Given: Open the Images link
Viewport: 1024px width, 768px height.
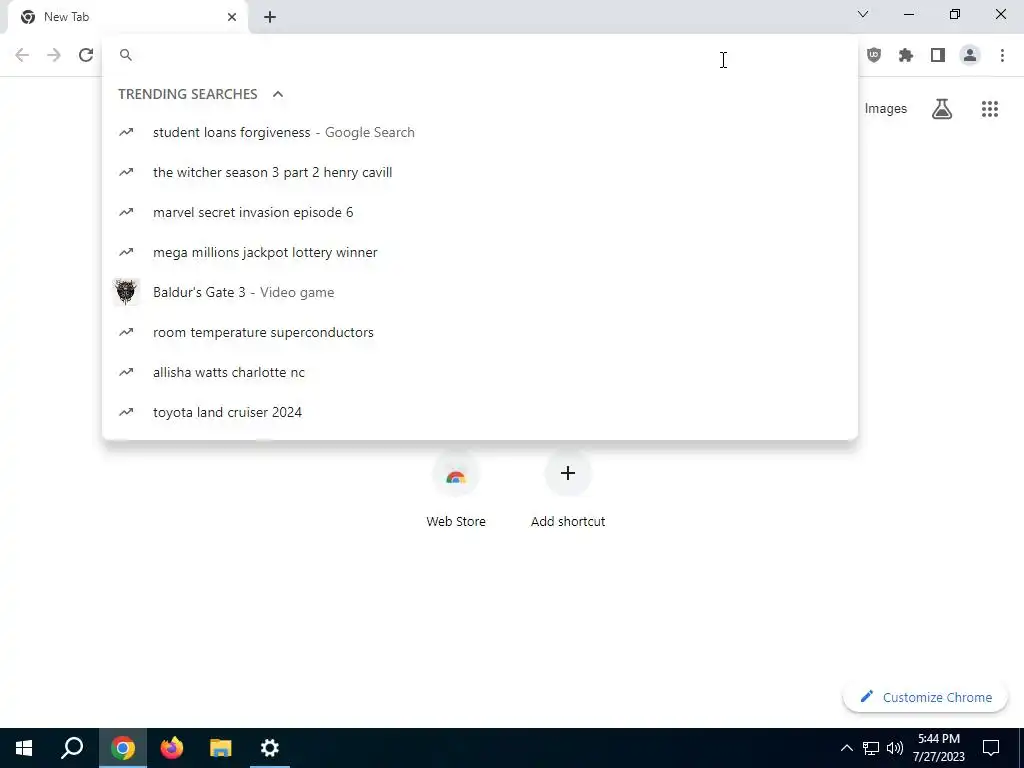Looking at the screenshot, I should (x=886, y=108).
